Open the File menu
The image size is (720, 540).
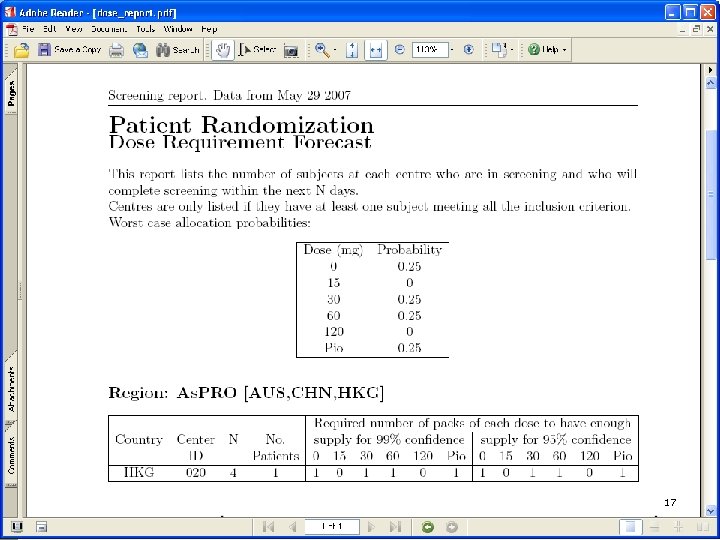[x=28, y=29]
